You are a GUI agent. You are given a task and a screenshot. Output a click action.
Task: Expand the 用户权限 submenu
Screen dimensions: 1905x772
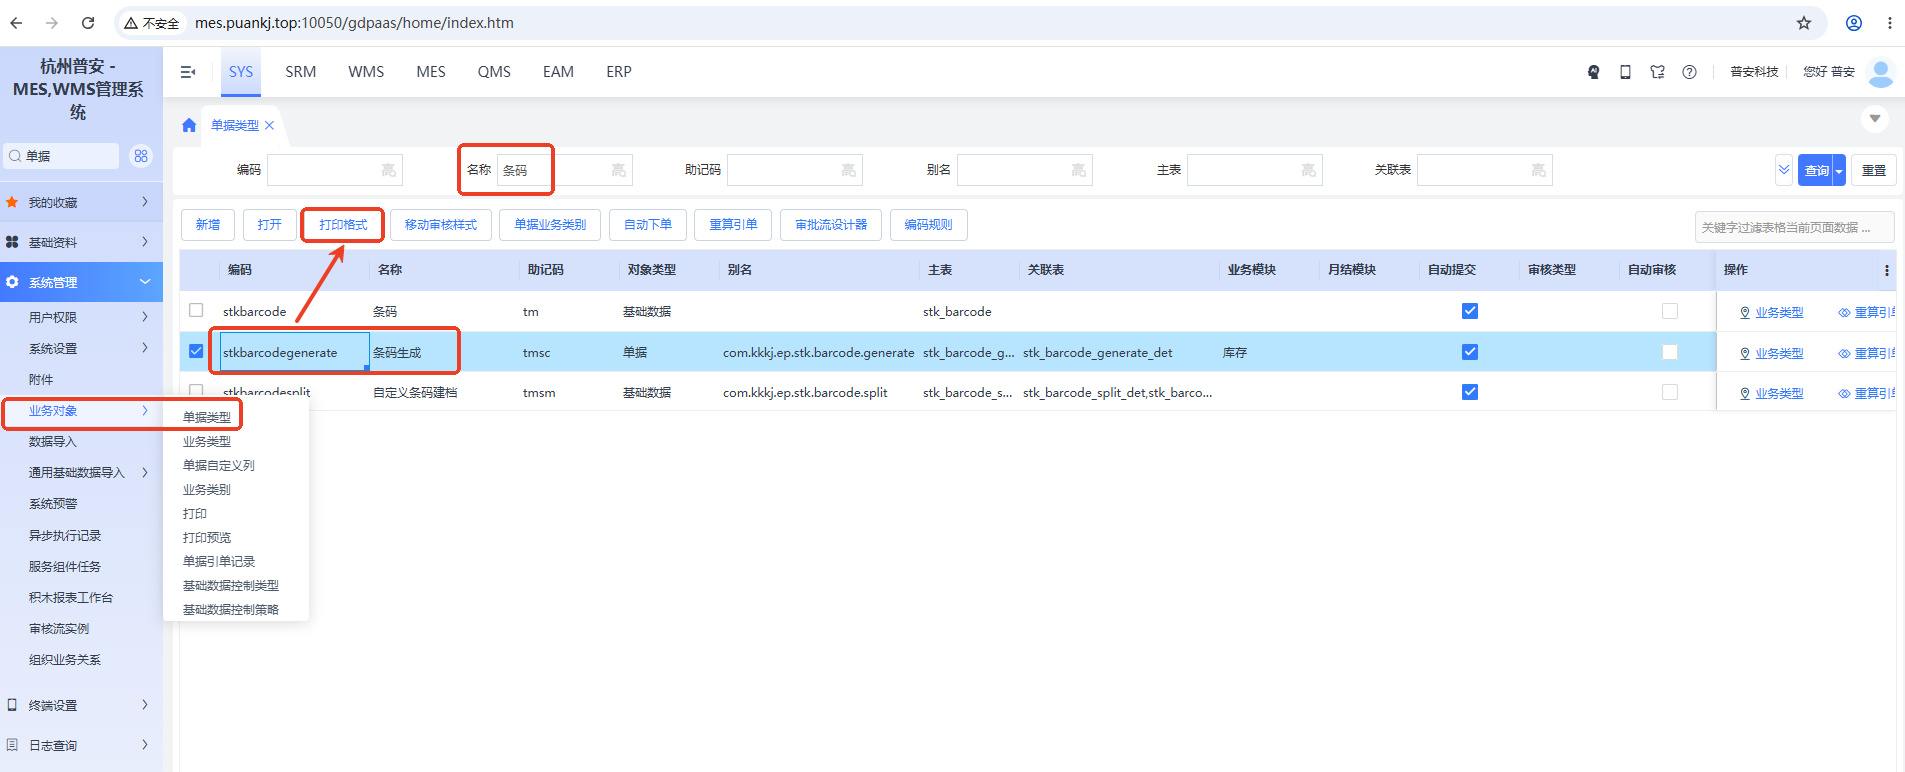click(x=81, y=317)
